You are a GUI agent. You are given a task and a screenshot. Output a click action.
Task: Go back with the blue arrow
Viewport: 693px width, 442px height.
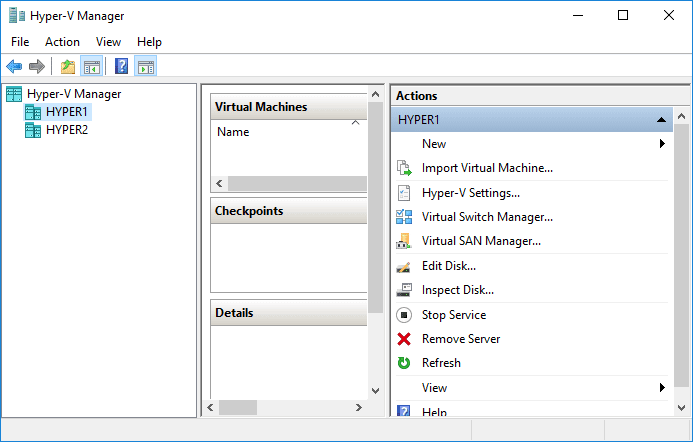14,67
